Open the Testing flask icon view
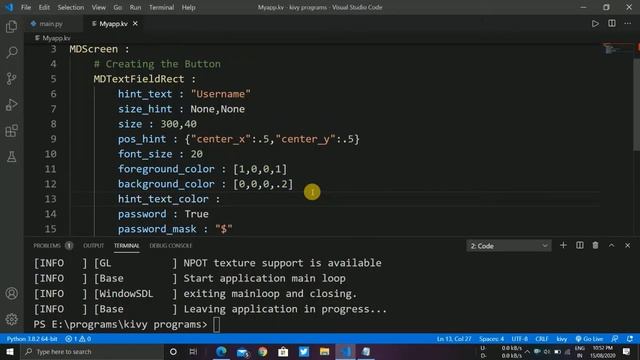The image size is (640, 360). pyautogui.click(x=11, y=157)
